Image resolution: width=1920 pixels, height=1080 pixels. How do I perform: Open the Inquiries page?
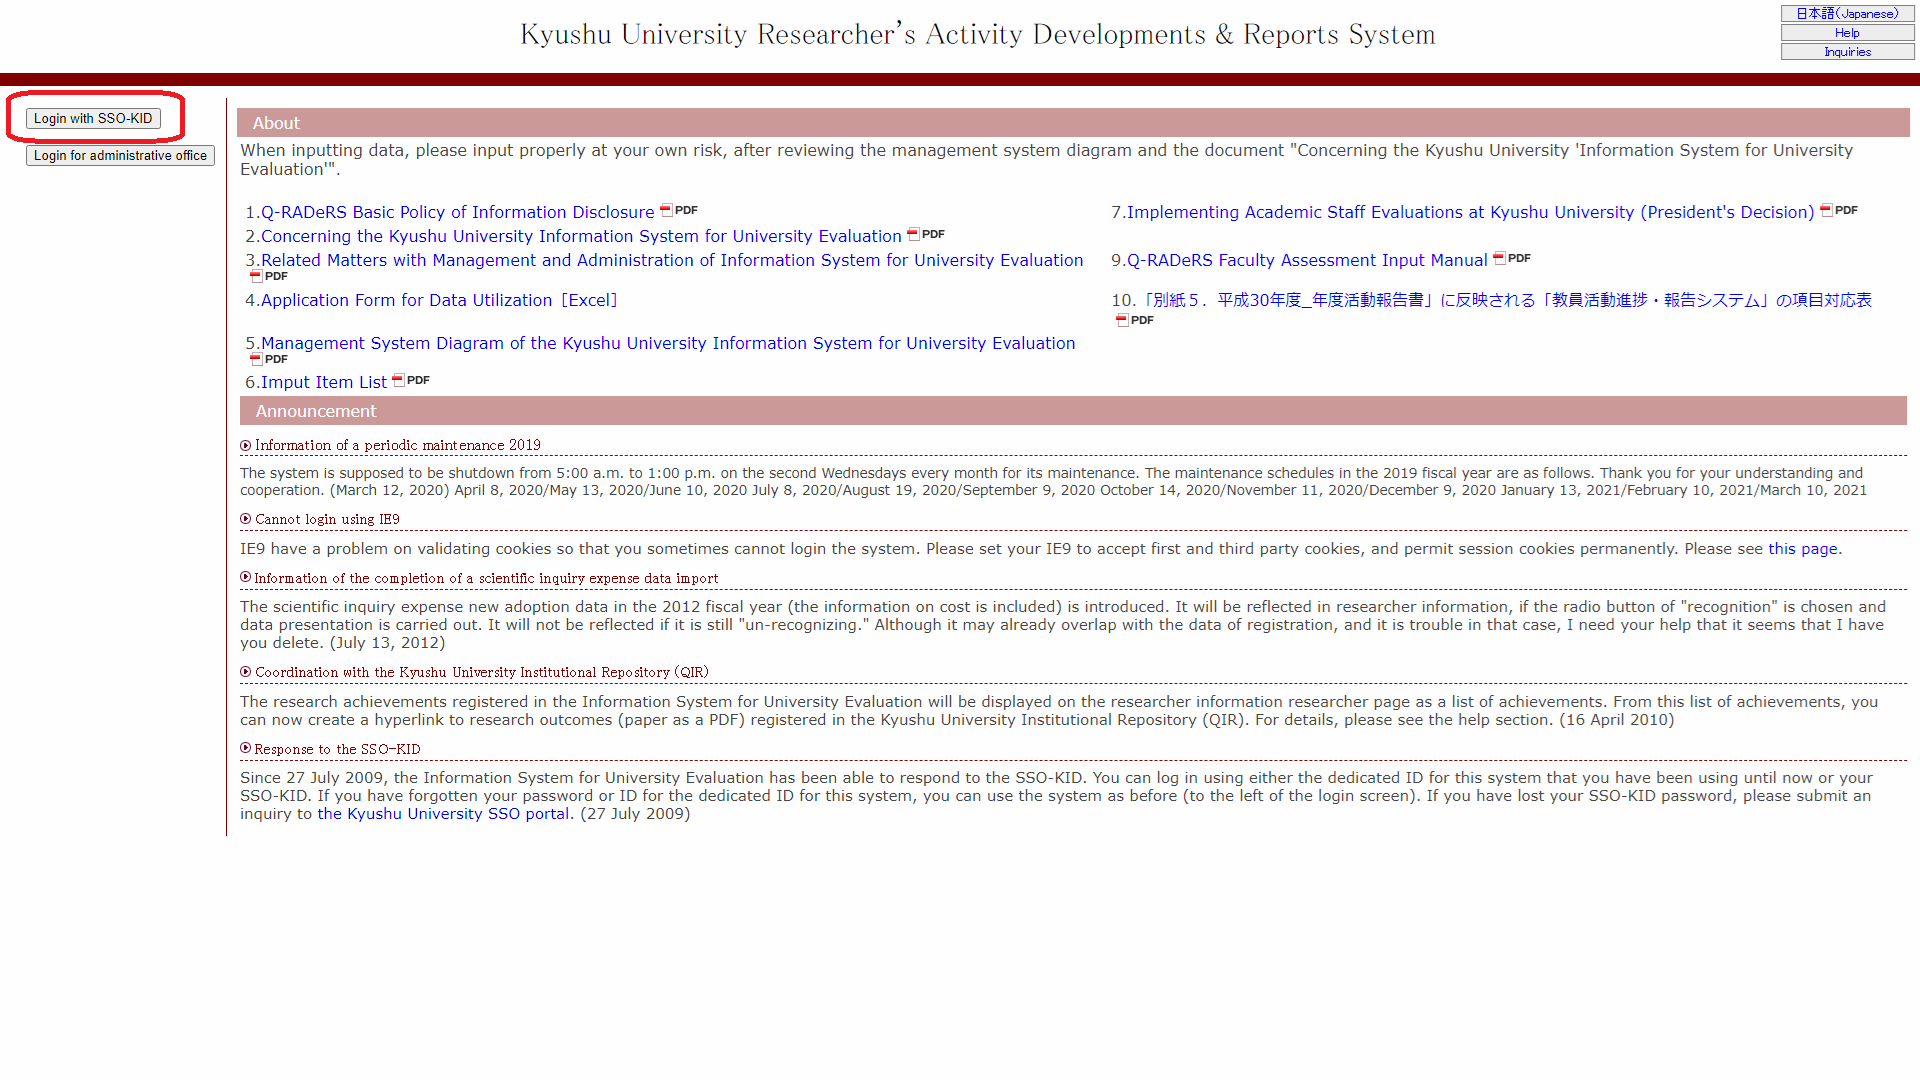point(1847,52)
